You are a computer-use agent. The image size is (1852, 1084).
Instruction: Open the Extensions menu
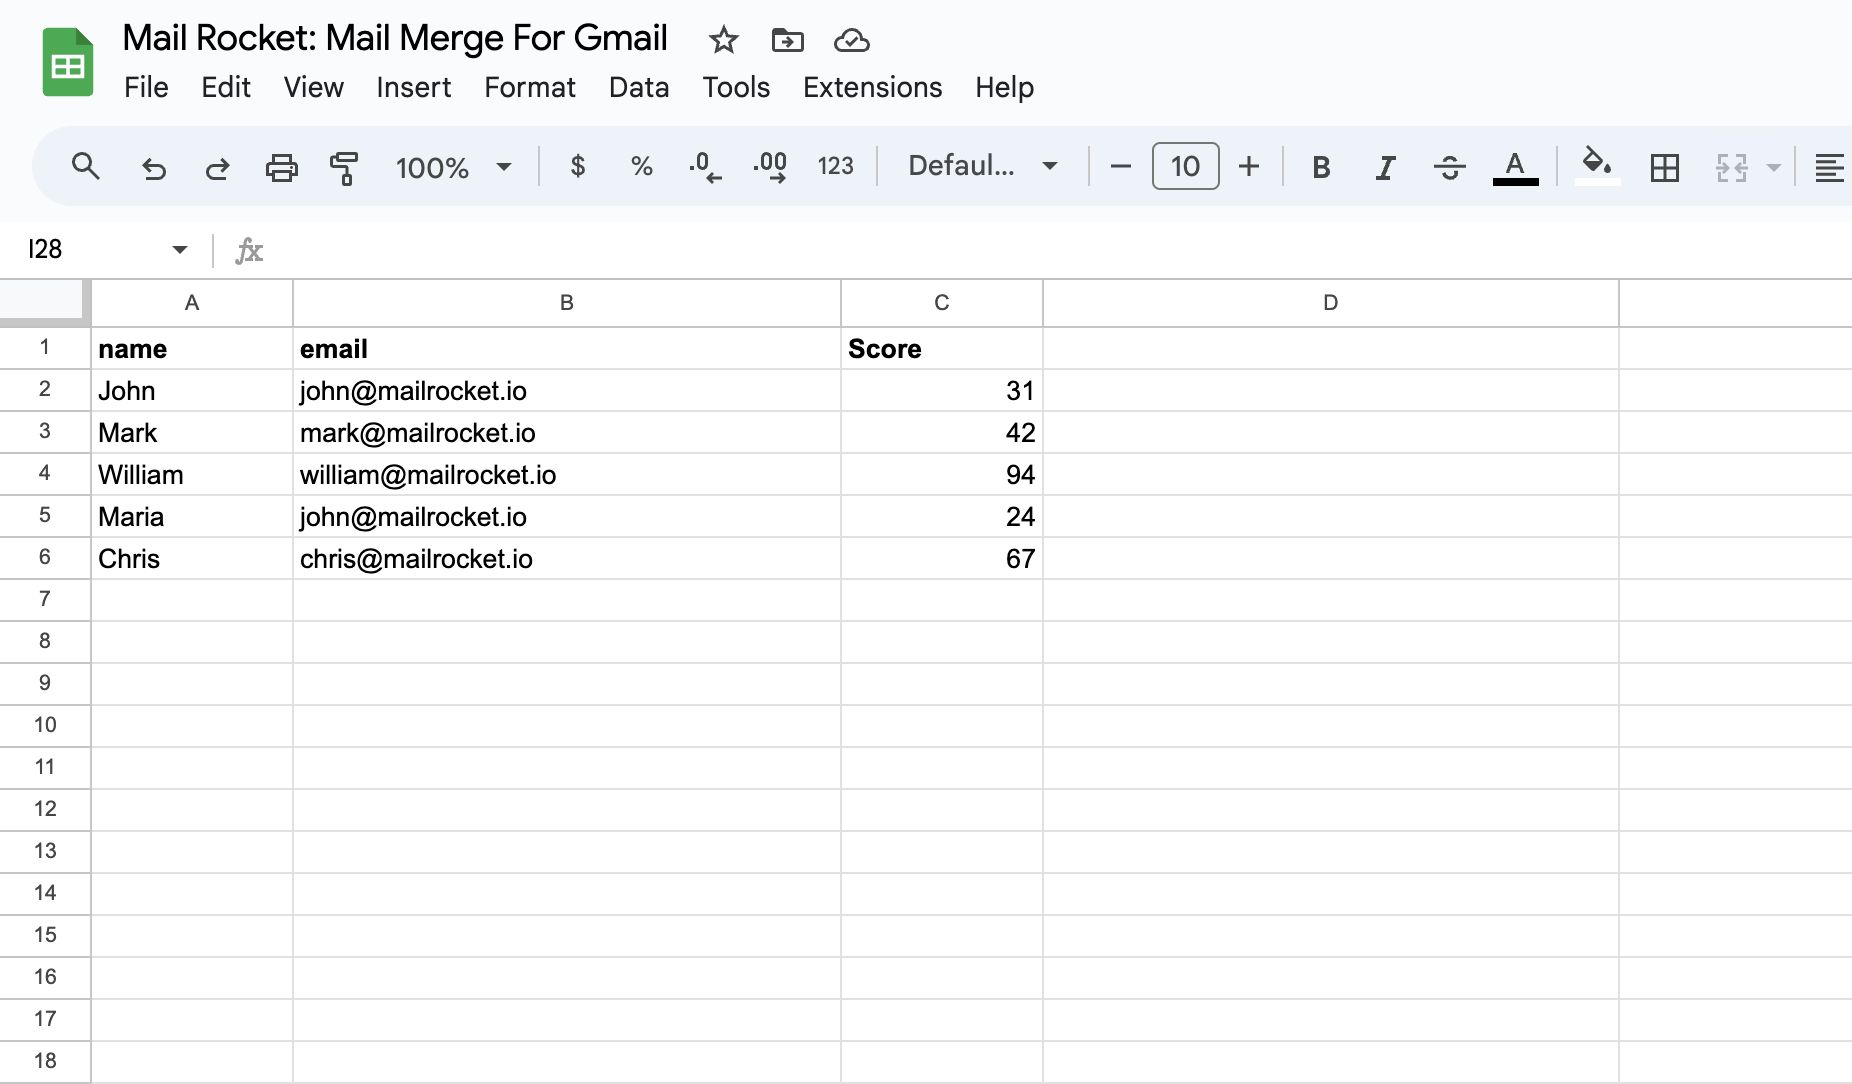pos(872,88)
